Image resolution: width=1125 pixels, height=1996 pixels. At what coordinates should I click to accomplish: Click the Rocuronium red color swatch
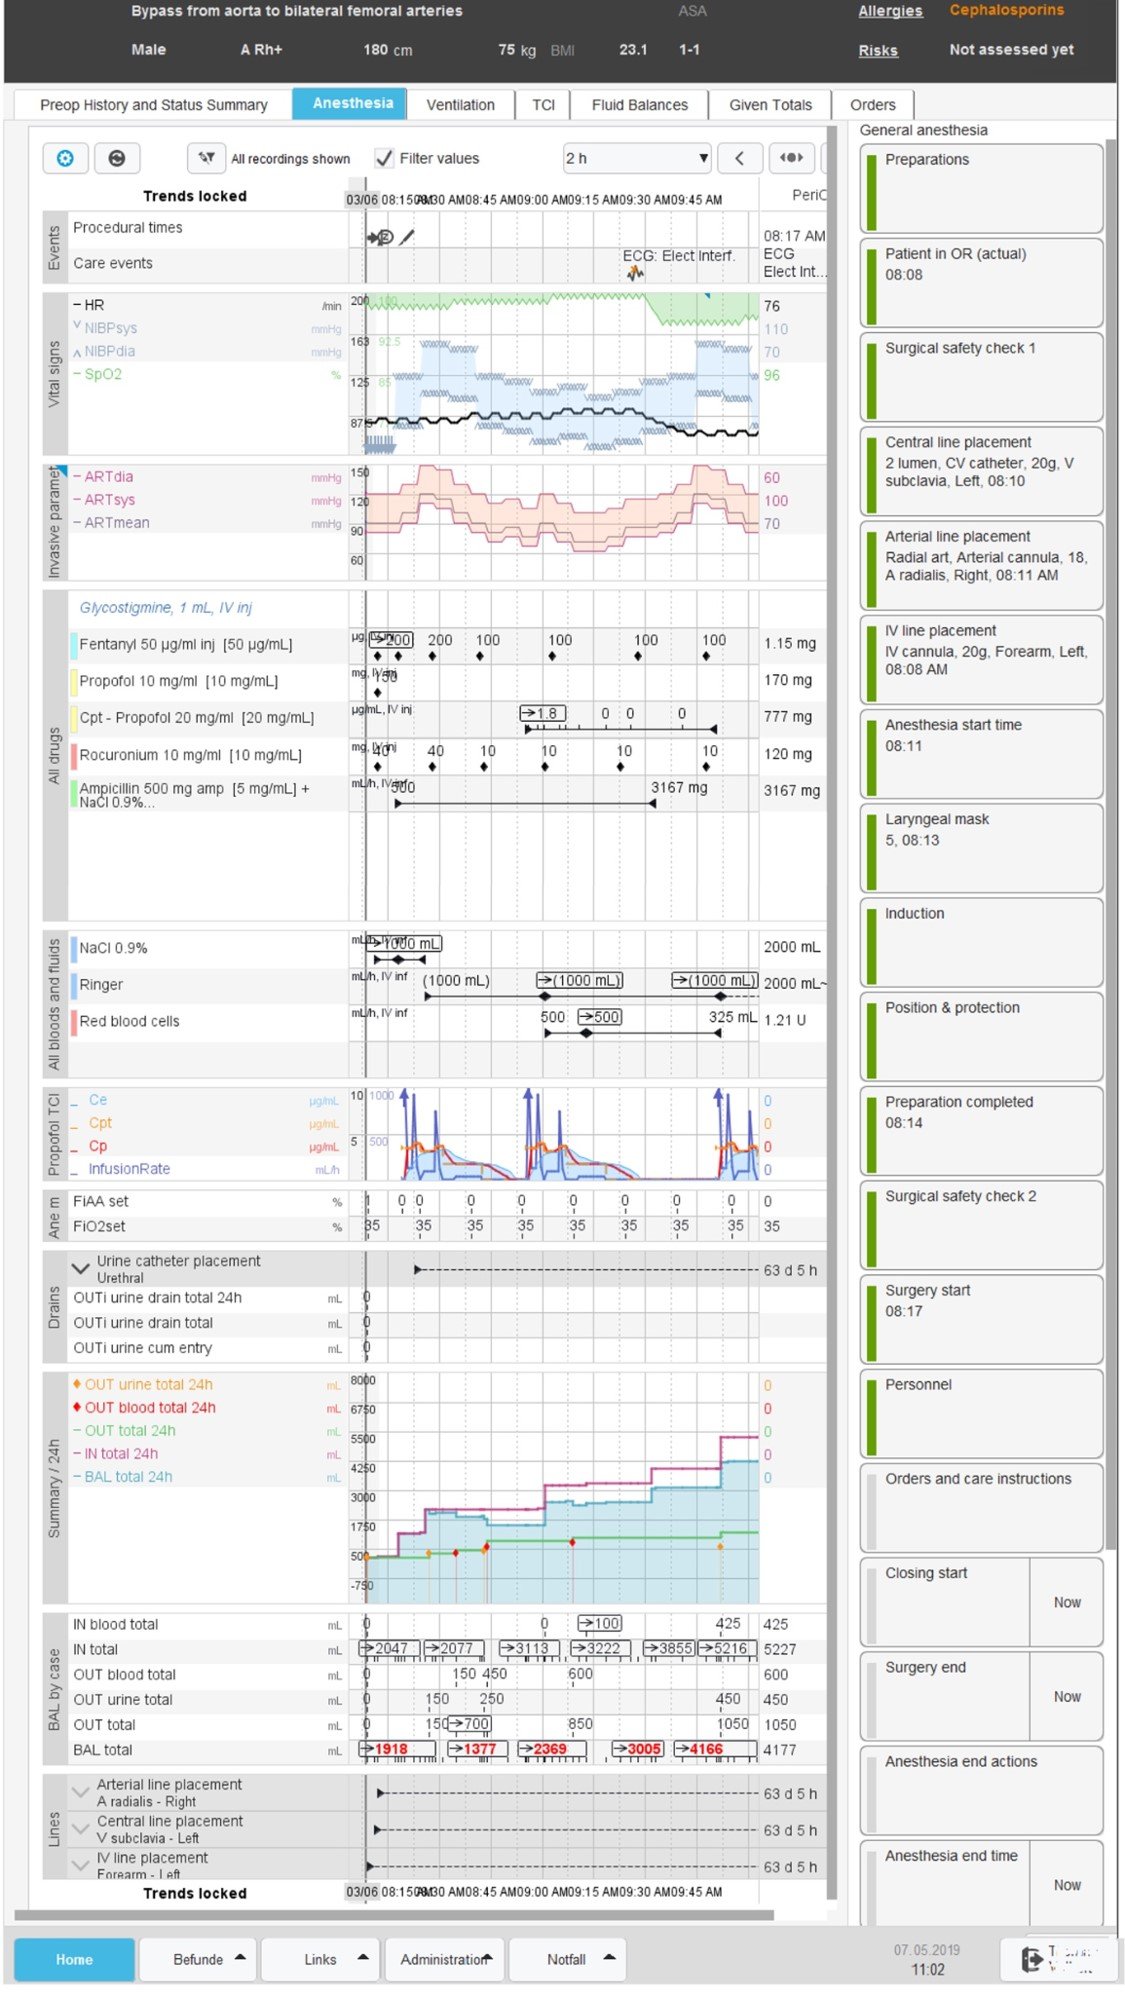click(x=74, y=755)
